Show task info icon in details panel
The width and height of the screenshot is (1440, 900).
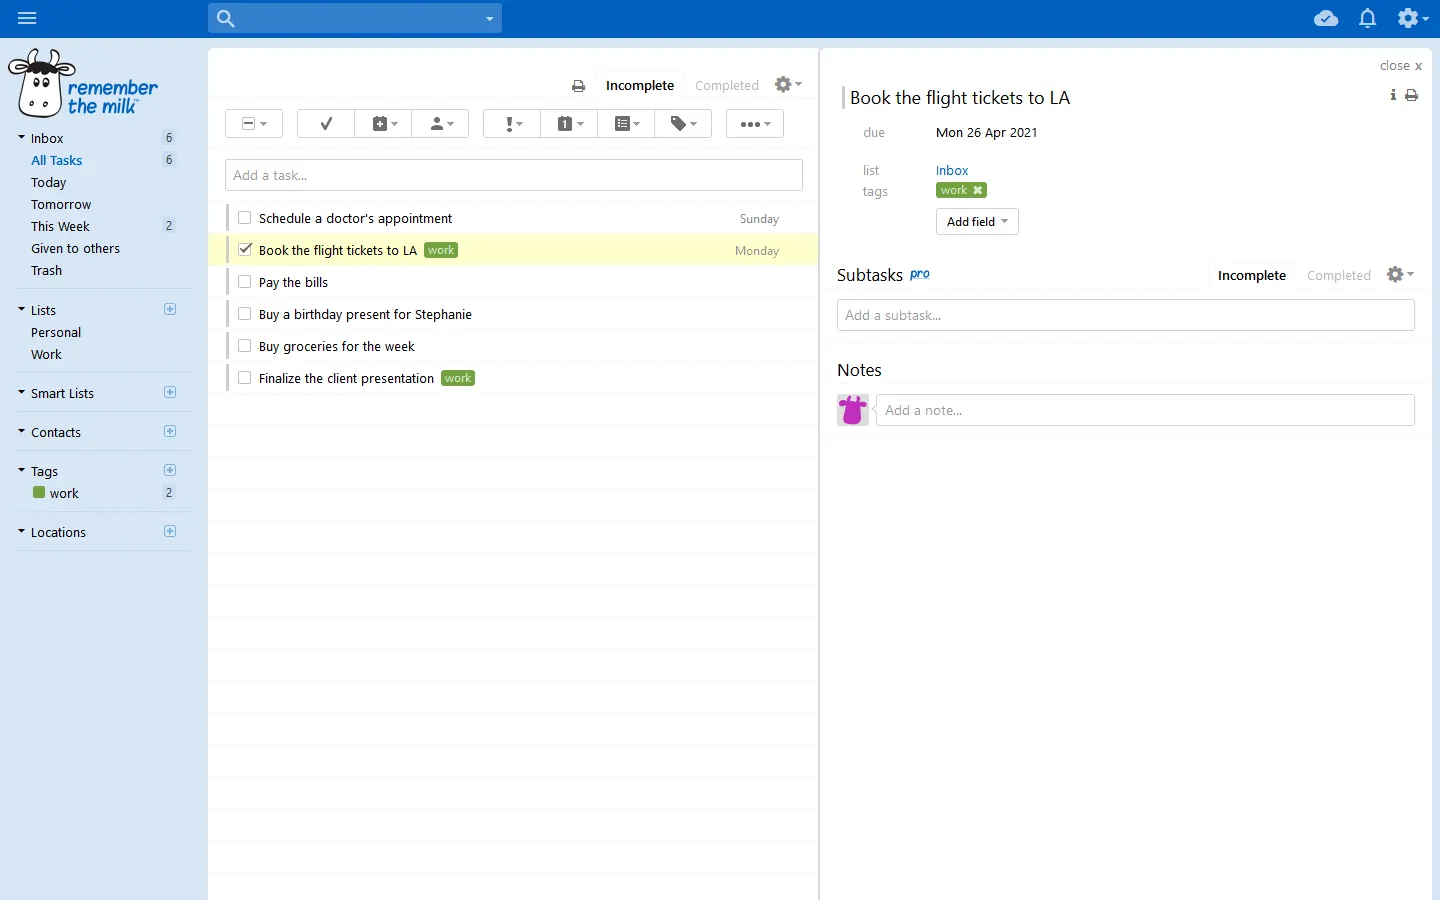point(1393,95)
